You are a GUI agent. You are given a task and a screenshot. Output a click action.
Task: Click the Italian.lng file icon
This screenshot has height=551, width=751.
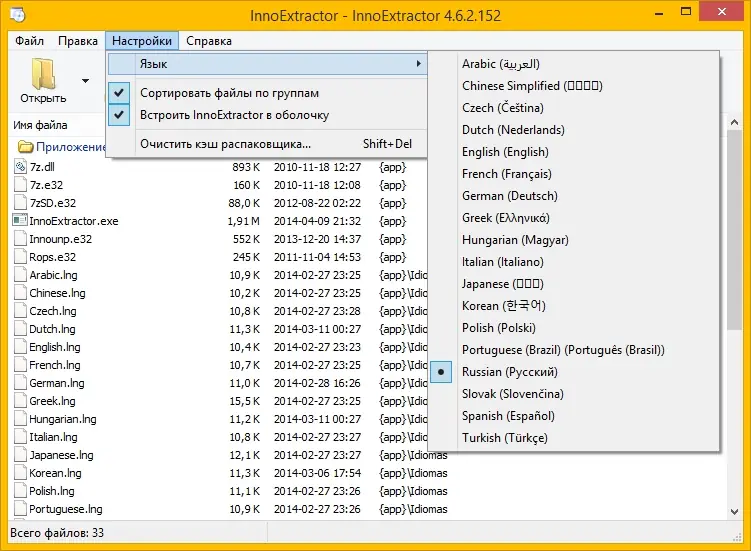(x=20, y=436)
